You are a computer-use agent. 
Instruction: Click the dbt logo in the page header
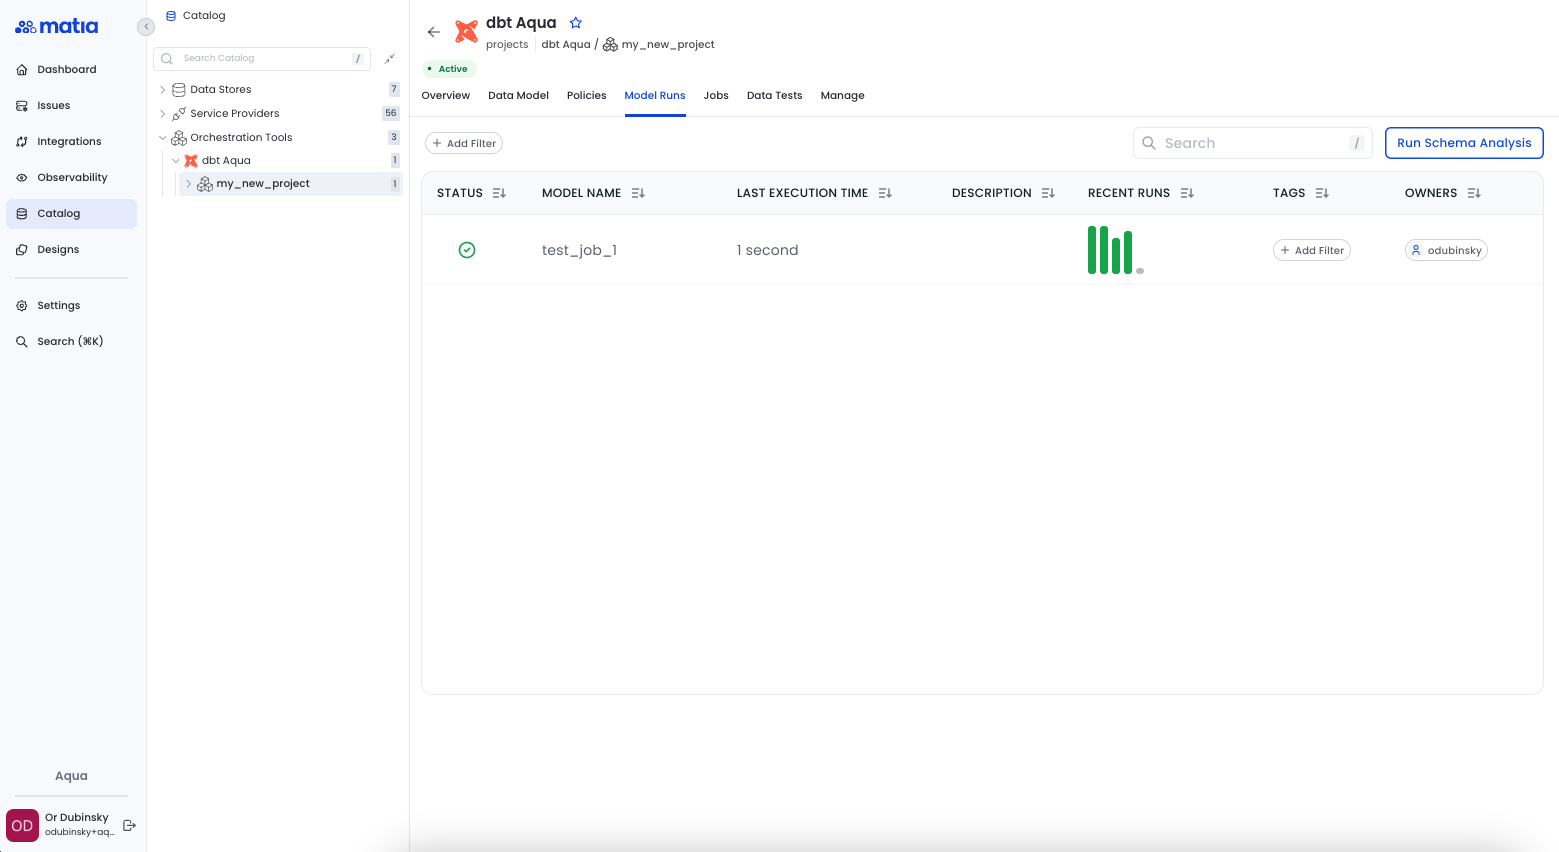[x=466, y=32]
